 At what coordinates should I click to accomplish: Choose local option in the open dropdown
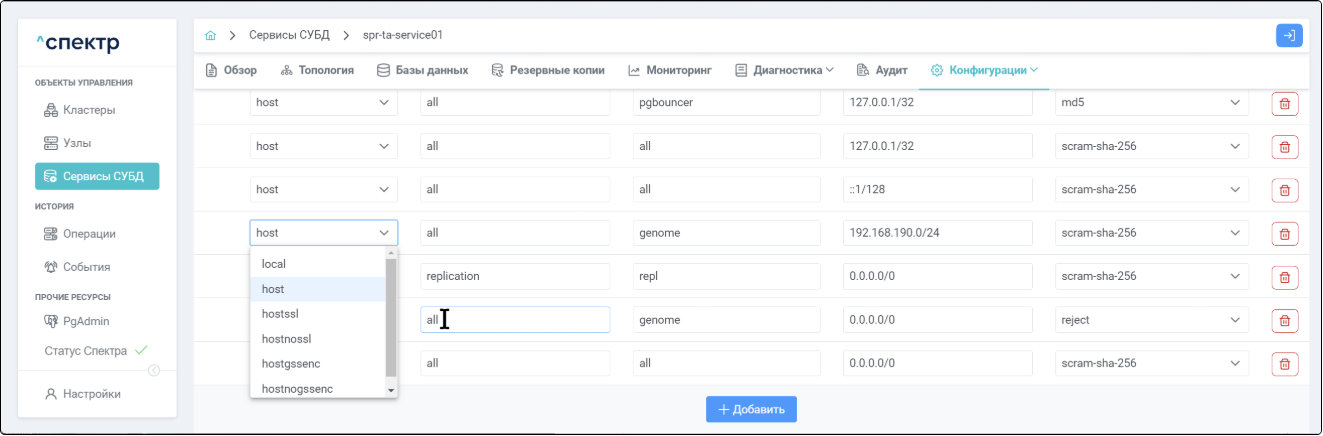tap(273, 264)
